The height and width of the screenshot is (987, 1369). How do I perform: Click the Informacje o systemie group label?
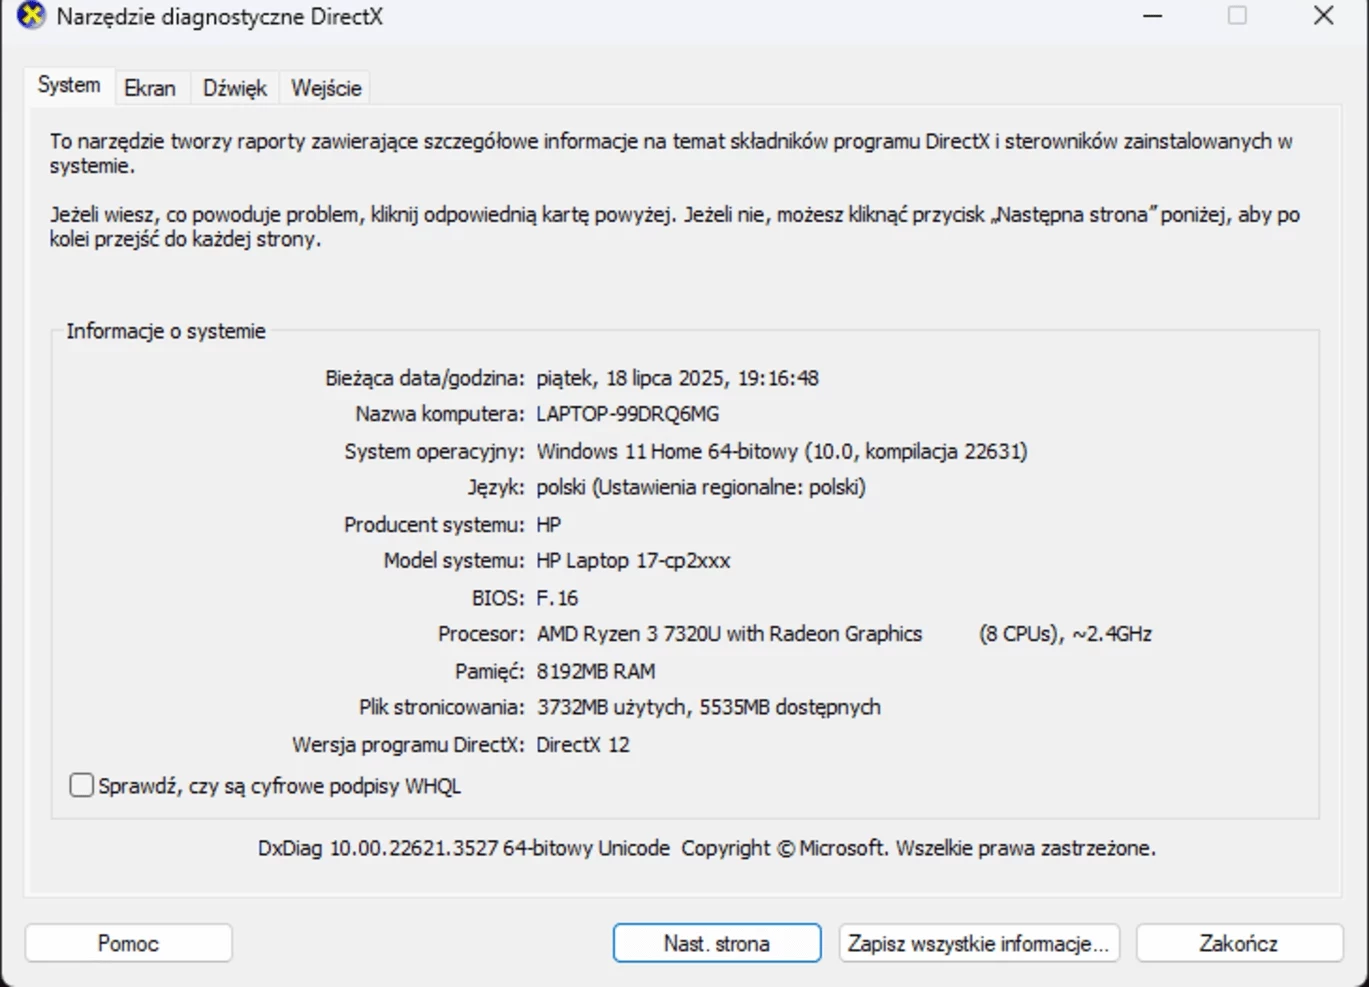coord(166,331)
